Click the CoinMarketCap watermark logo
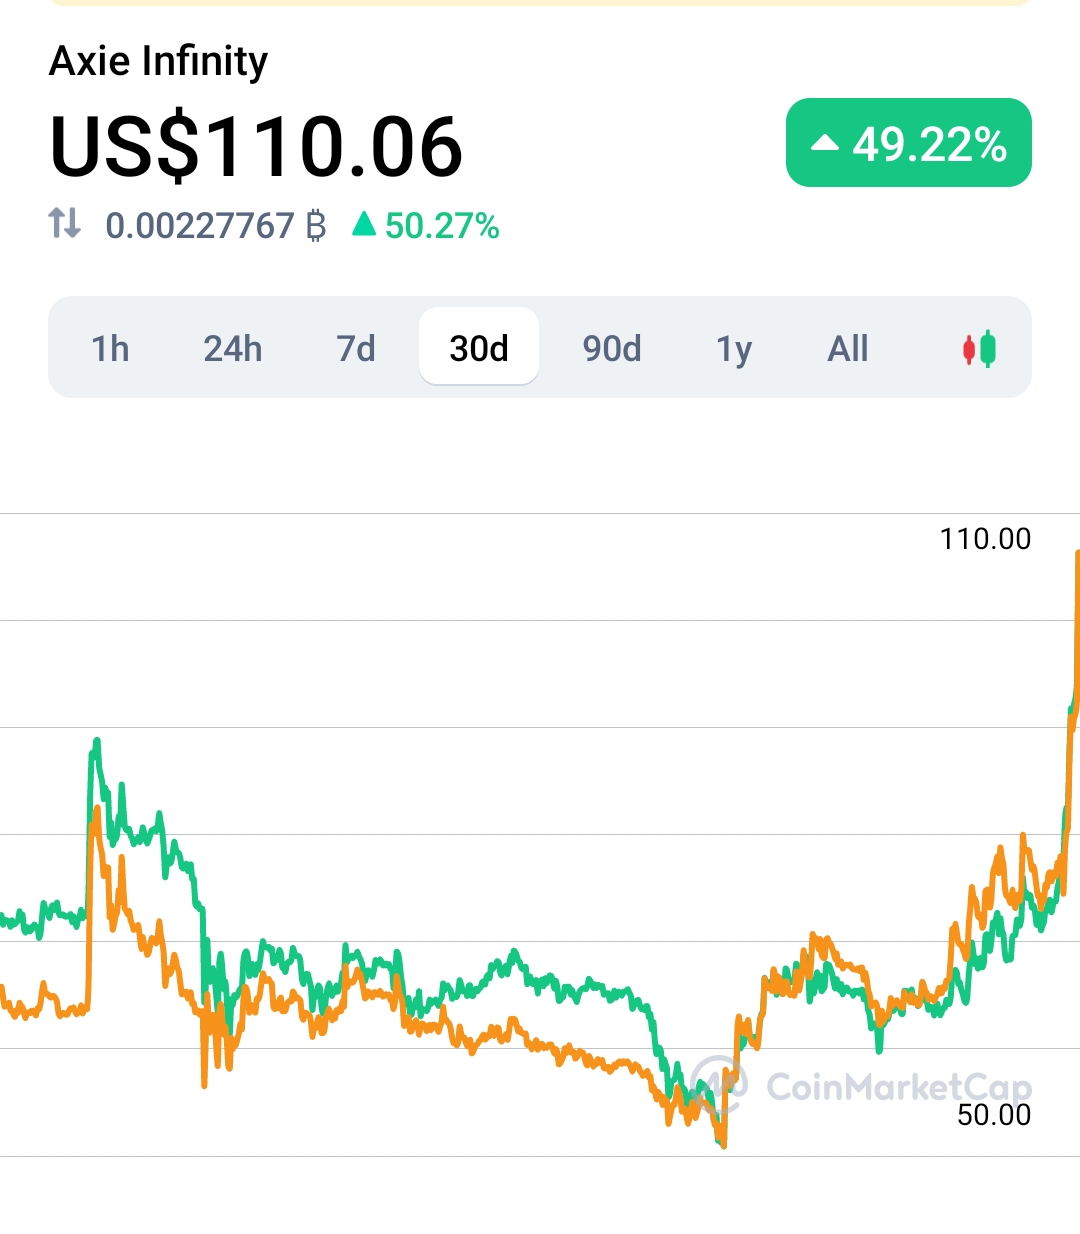This screenshot has width=1080, height=1234. tap(720, 1085)
